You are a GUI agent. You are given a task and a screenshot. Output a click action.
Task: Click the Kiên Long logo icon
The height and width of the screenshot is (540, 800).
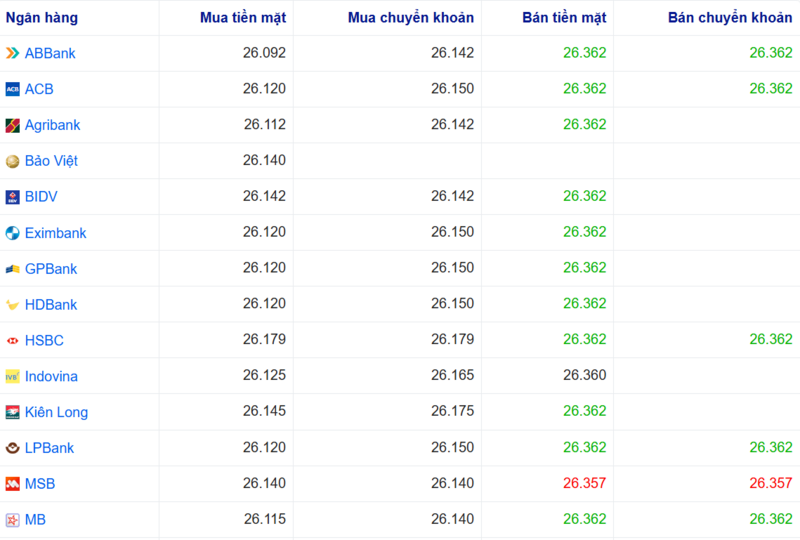pyautogui.click(x=12, y=412)
